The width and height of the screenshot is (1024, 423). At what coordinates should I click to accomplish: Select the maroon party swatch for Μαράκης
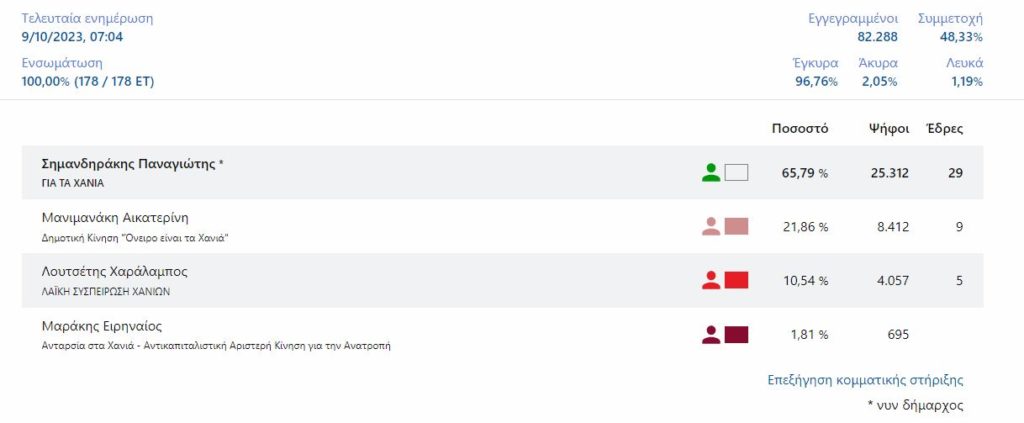coord(737,335)
